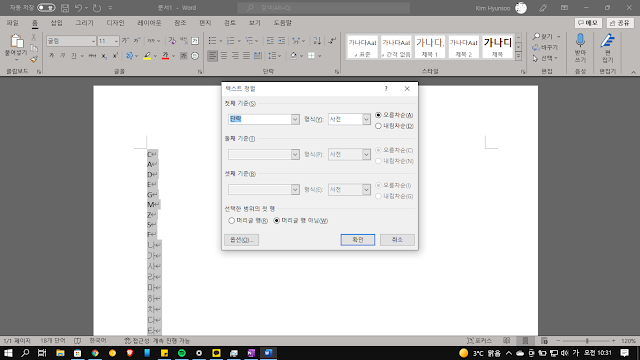
Task: Open the File (파일) tab
Action: point(13,23)
